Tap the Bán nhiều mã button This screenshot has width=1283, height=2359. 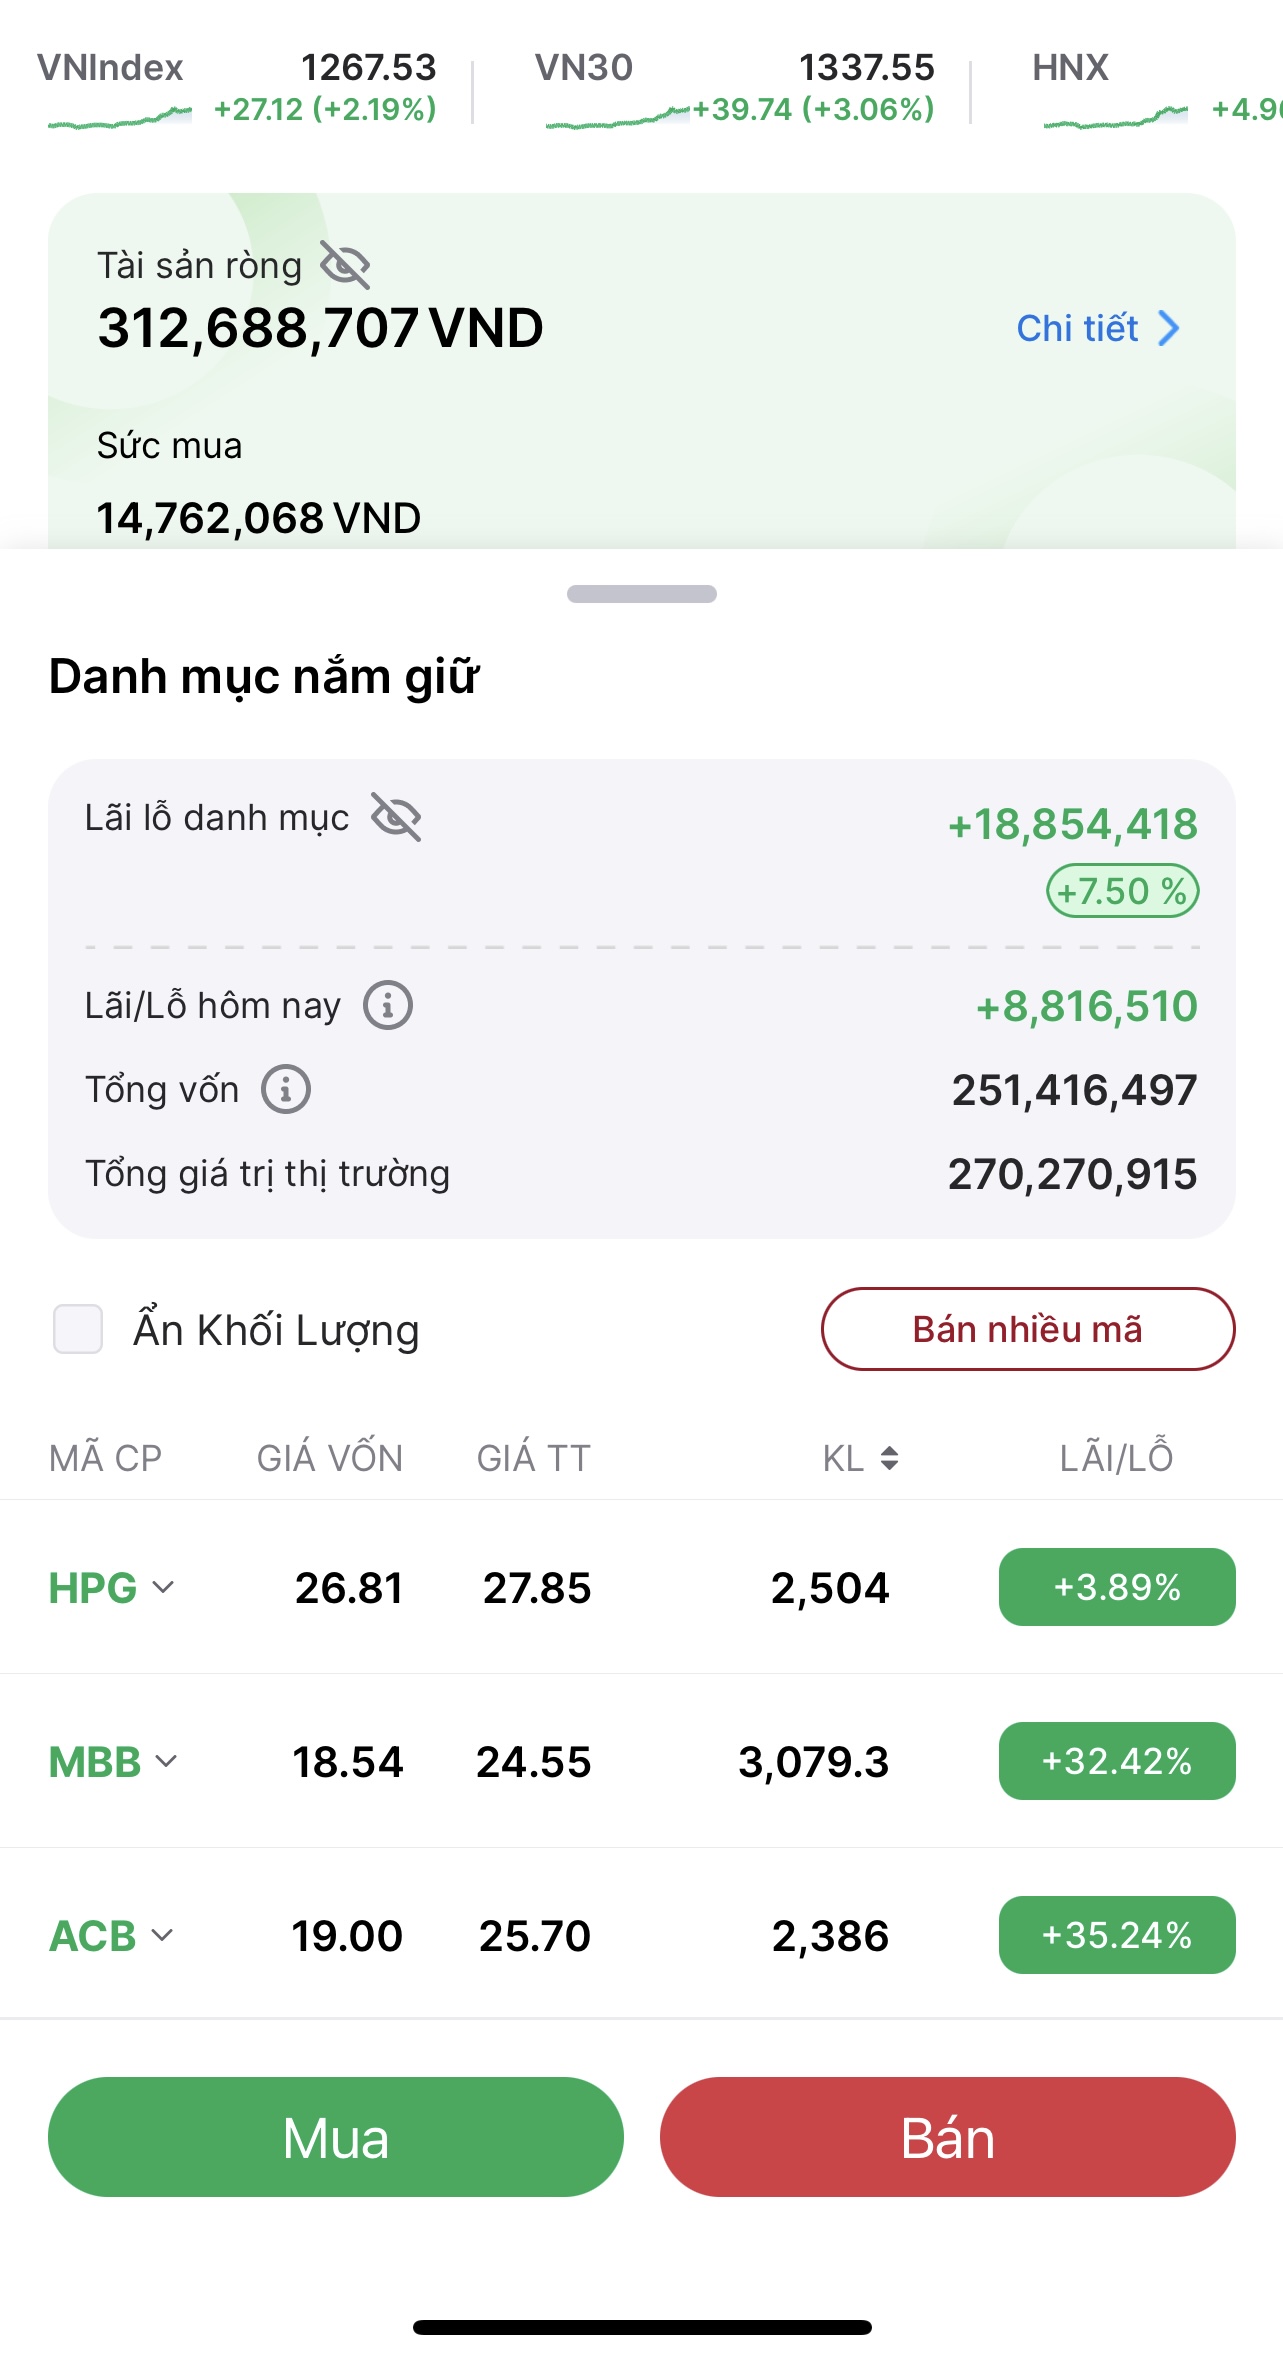tap(1028, 1329)
